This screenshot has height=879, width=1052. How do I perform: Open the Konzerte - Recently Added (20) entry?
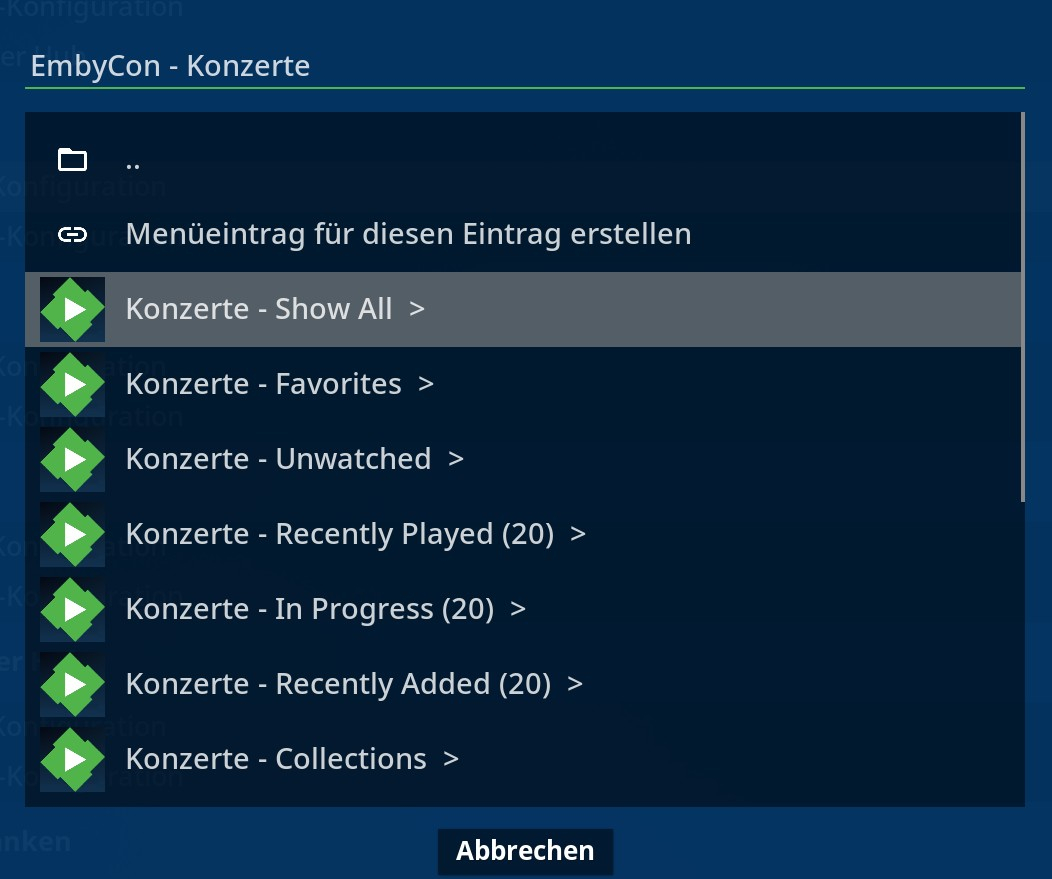point(523,684)
